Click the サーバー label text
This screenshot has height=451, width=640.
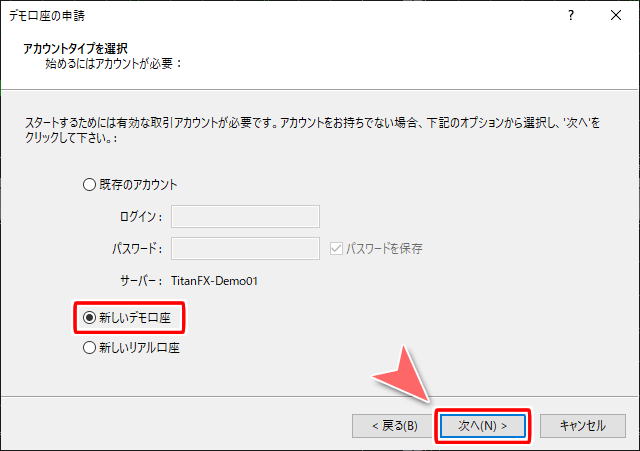[141, 281]
